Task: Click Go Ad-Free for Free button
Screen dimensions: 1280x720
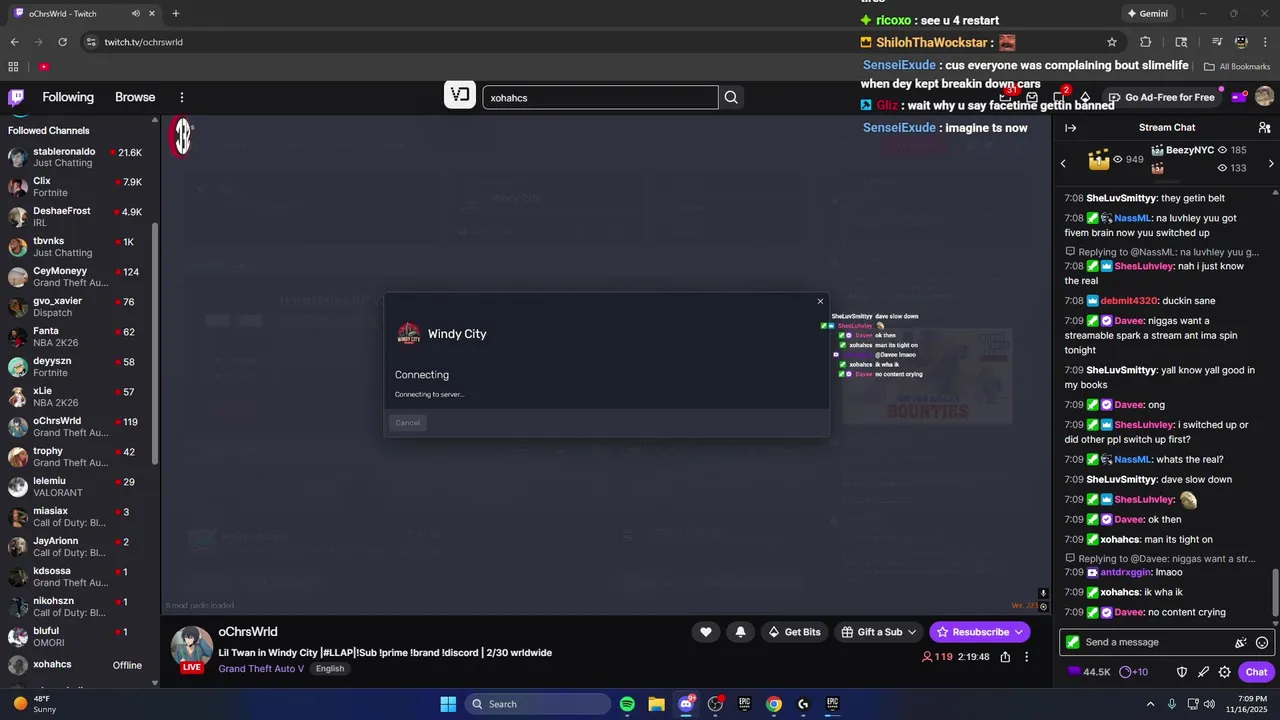Action: [1161, 97]
